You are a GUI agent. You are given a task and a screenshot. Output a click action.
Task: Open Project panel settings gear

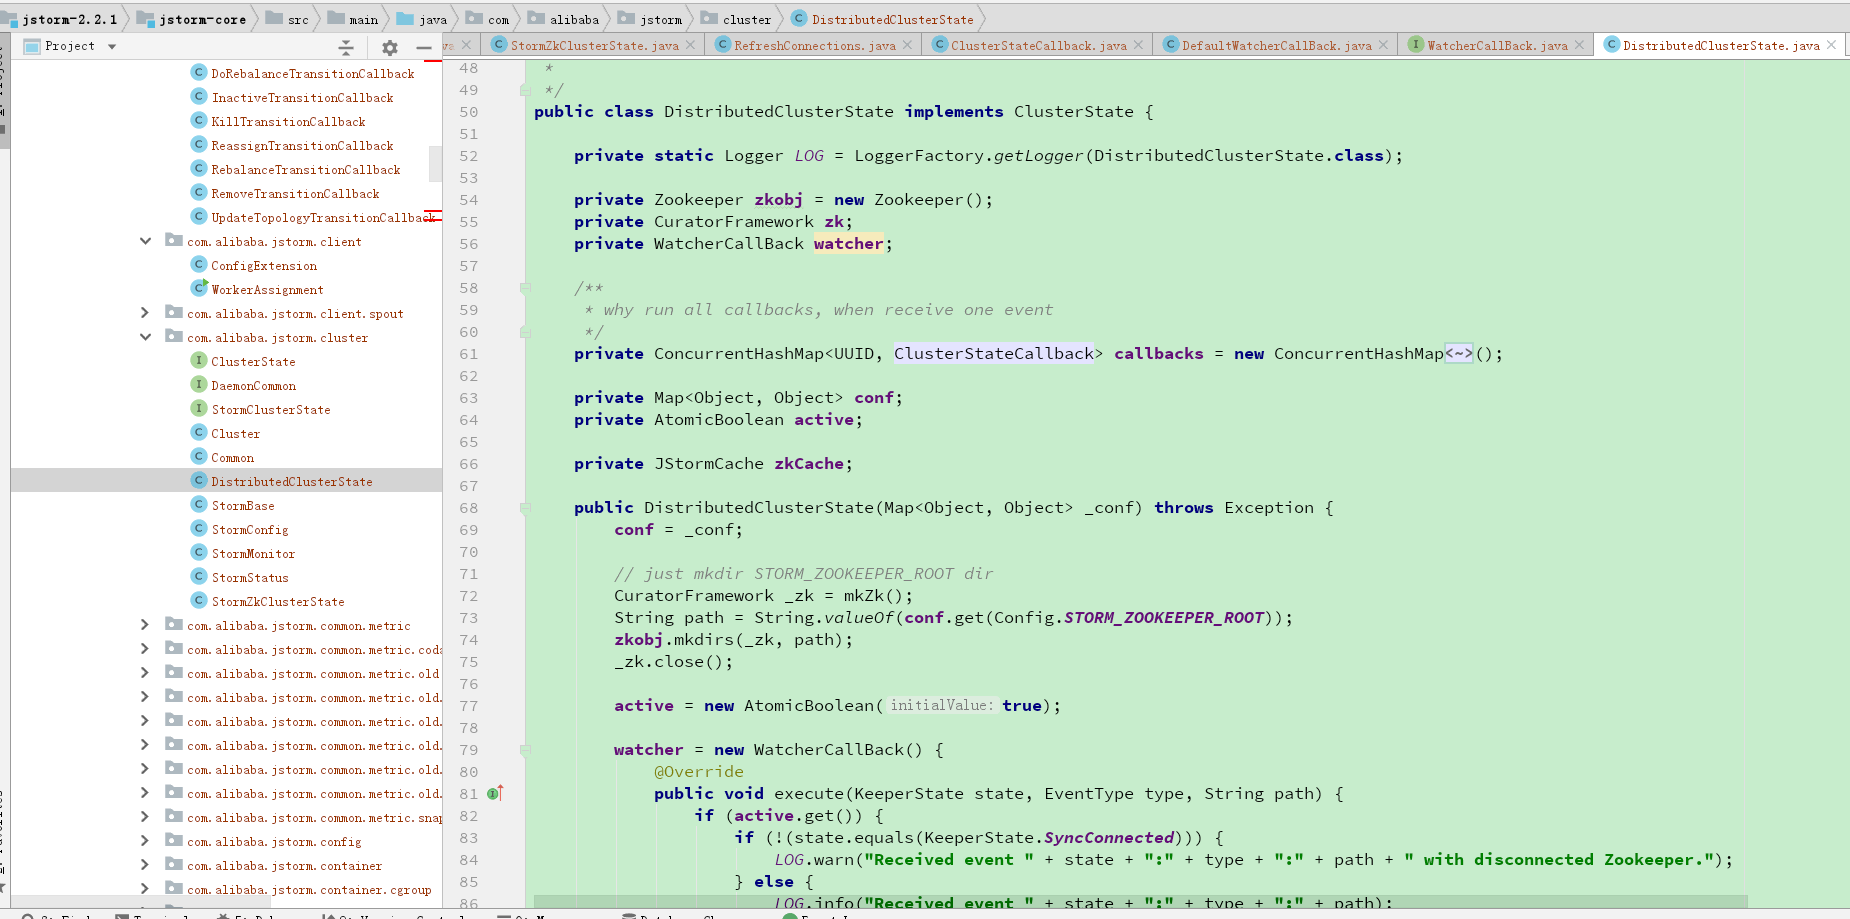(390, 47)
